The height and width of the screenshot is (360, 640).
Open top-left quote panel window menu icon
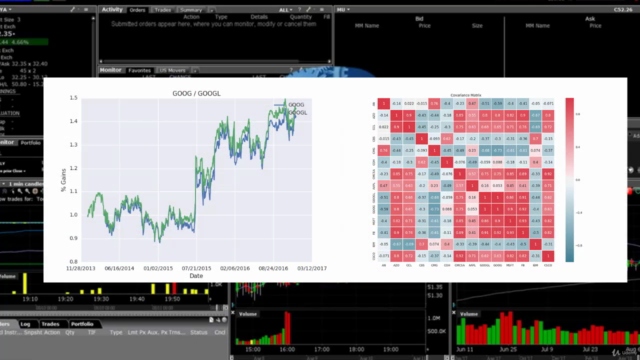[86, 9]
